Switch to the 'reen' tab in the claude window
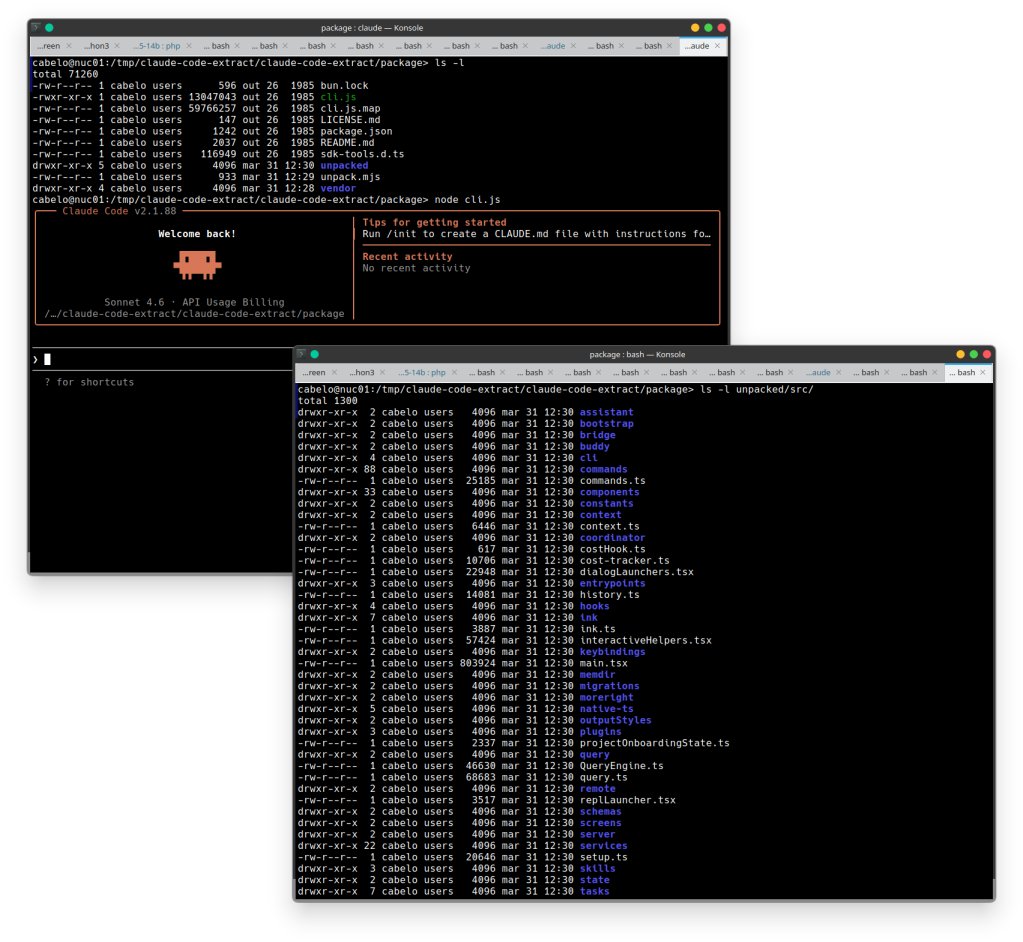The width and height of the screenshot is (1023, 942). pyautogui.click(x=49, y=46)
